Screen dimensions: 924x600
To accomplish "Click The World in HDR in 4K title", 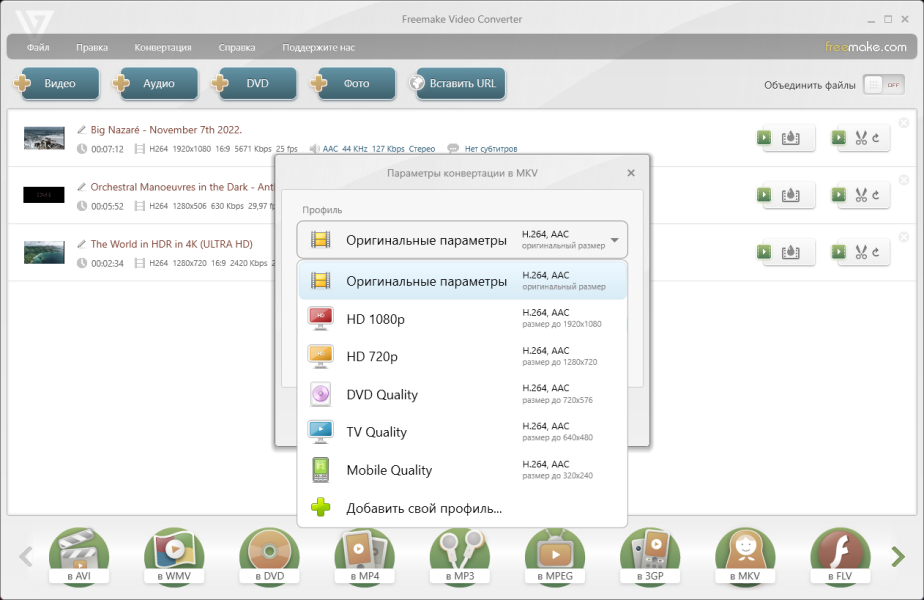I will click(x=171, y=244).
